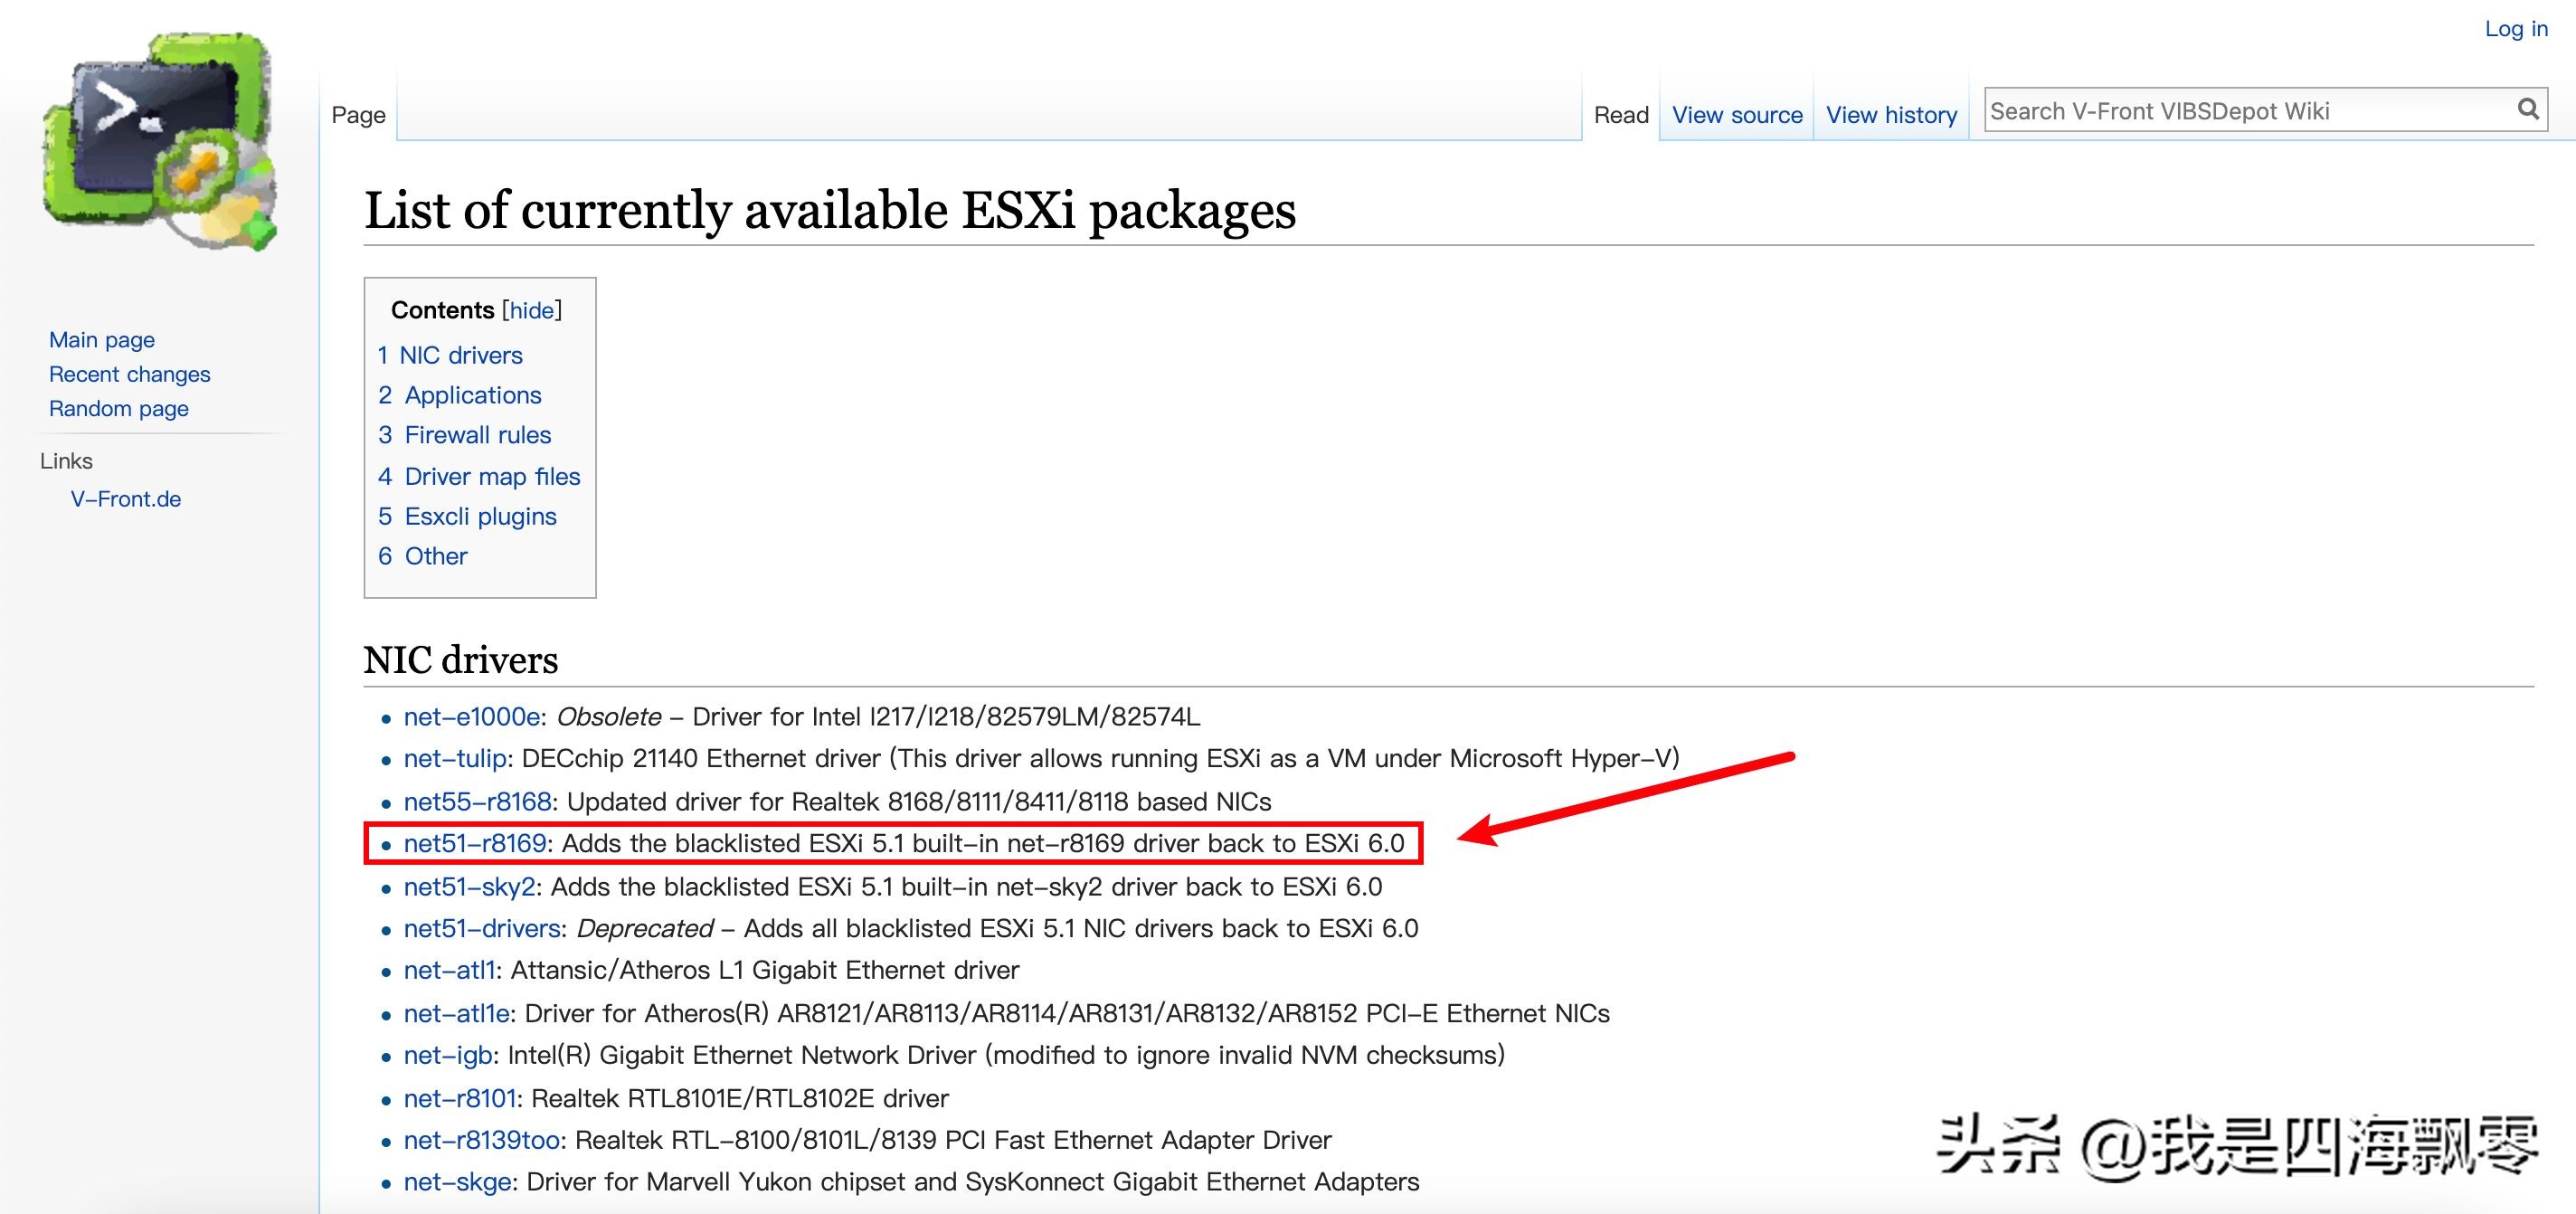Hide the Contents table
The height and width of the screenshot is (1214, 2576).
[x=531, y=311]
